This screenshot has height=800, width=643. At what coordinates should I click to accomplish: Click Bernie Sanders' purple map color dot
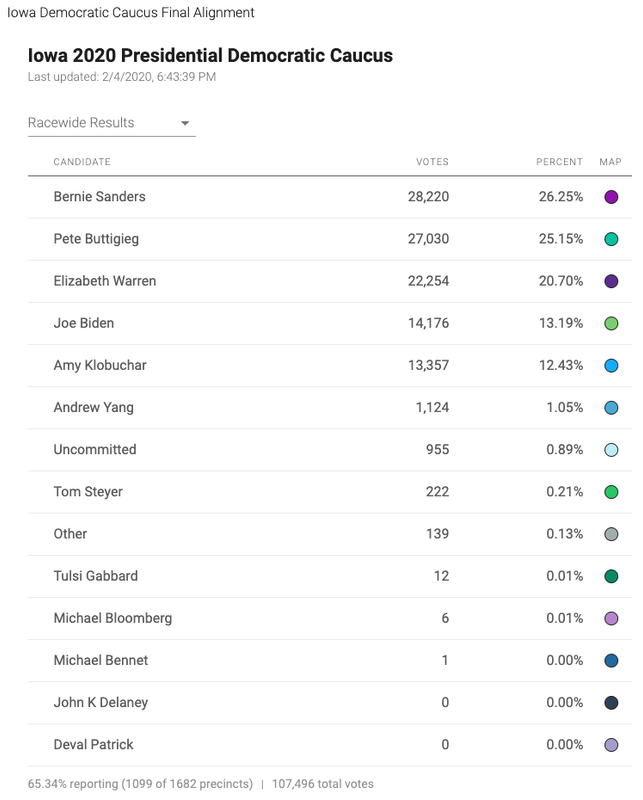(x=611, y=197)
